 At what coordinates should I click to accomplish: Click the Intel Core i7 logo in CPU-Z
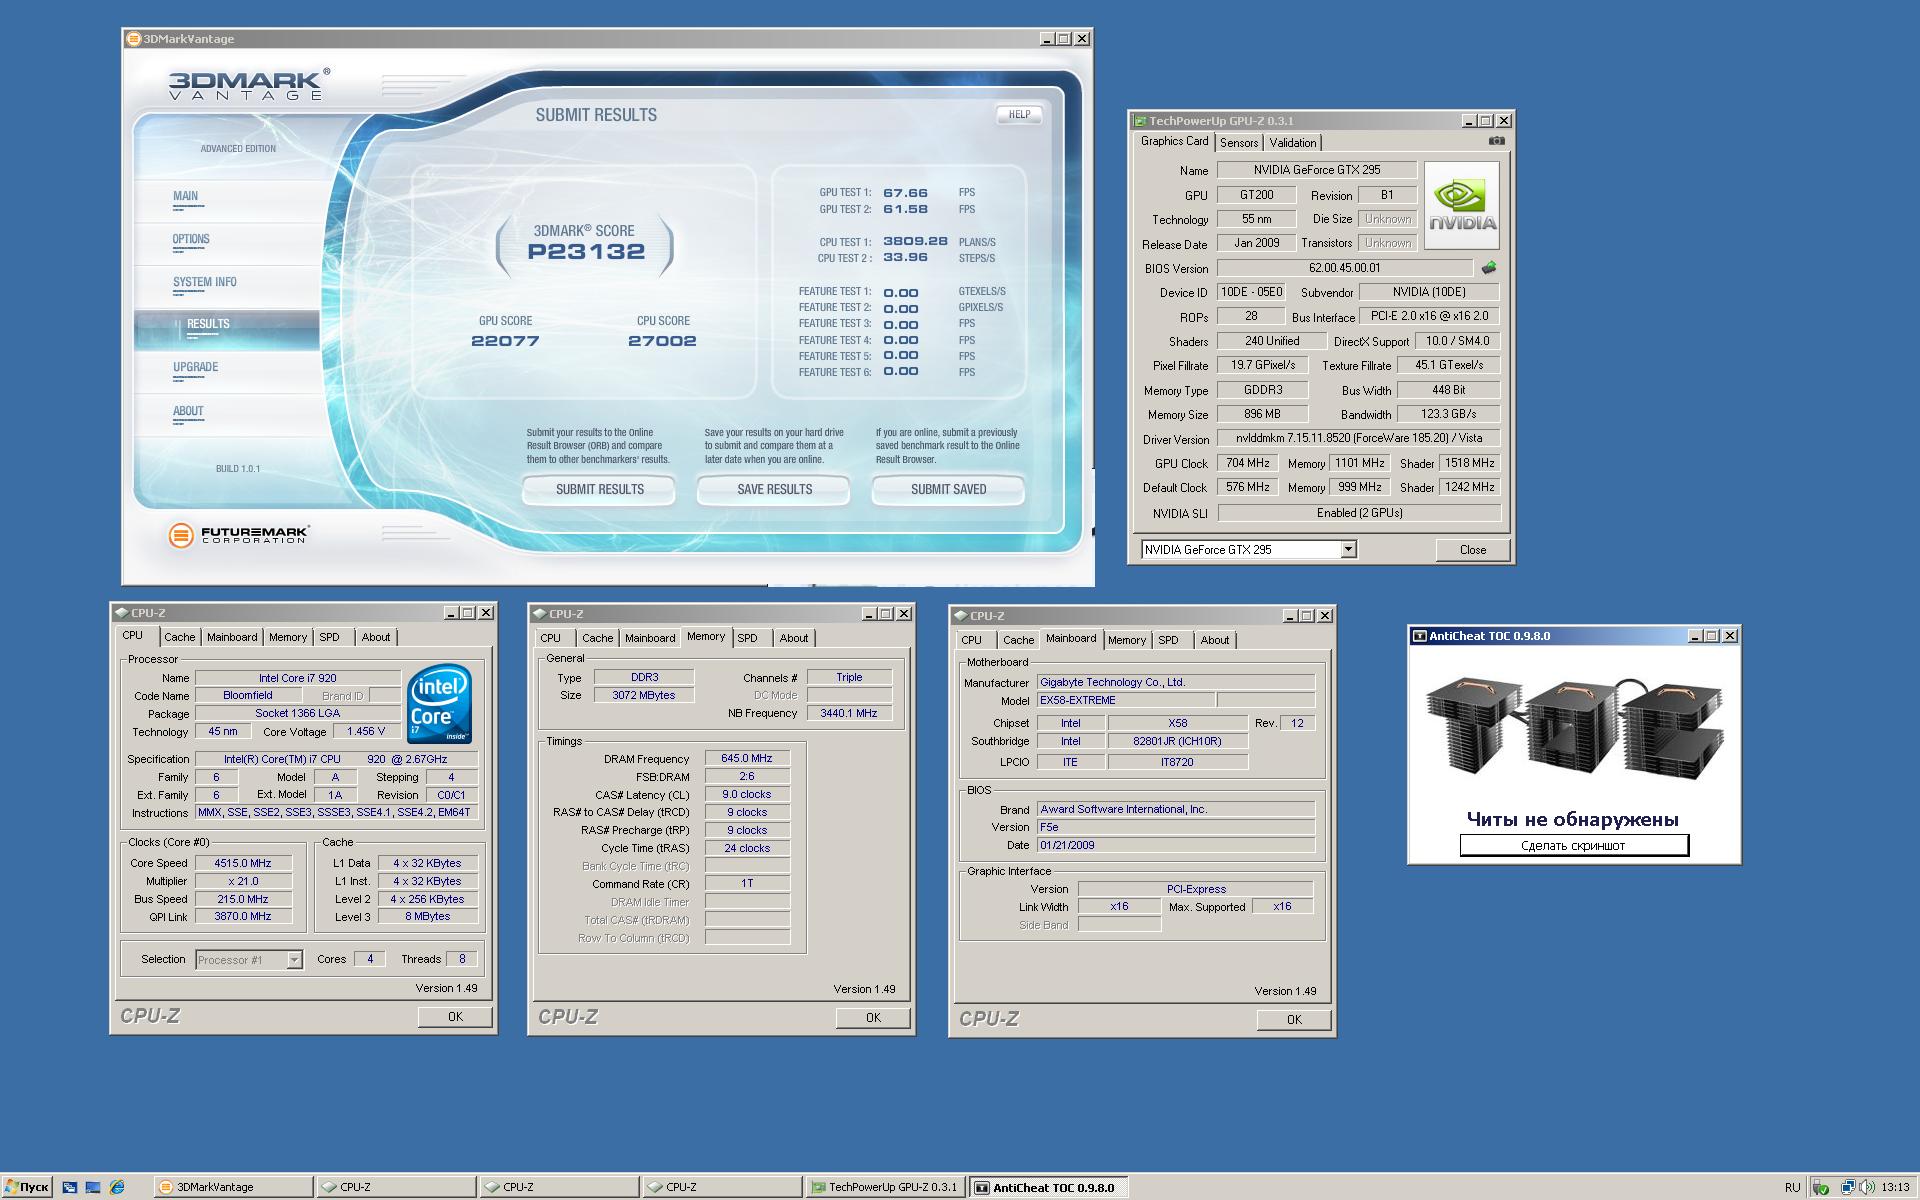click(439, 706)
